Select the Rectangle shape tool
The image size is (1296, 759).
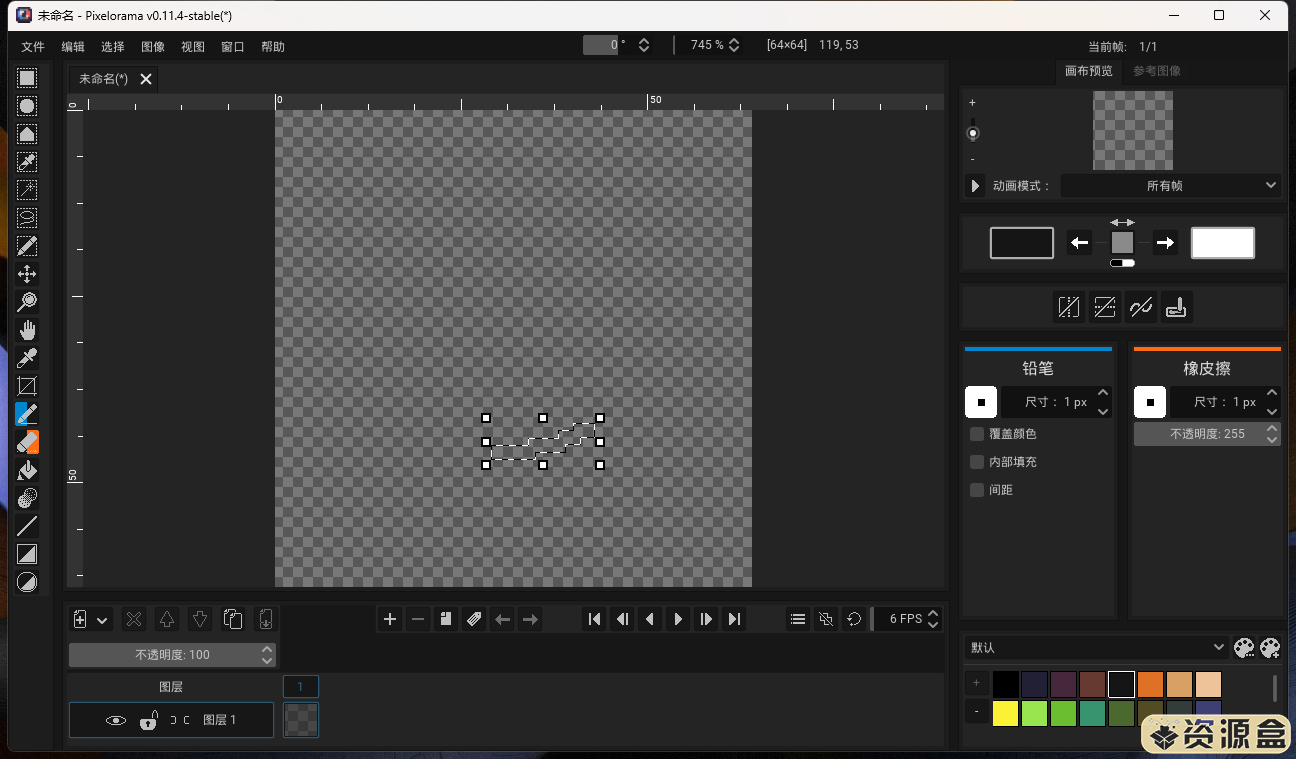pyautogui.click(x=27, y=554)
